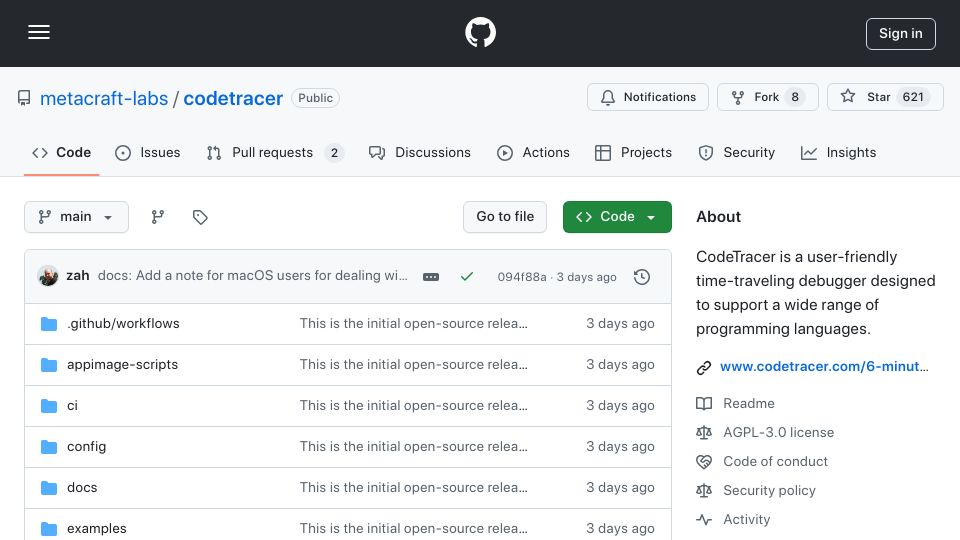Click the Go to file button

pos(505,217)
